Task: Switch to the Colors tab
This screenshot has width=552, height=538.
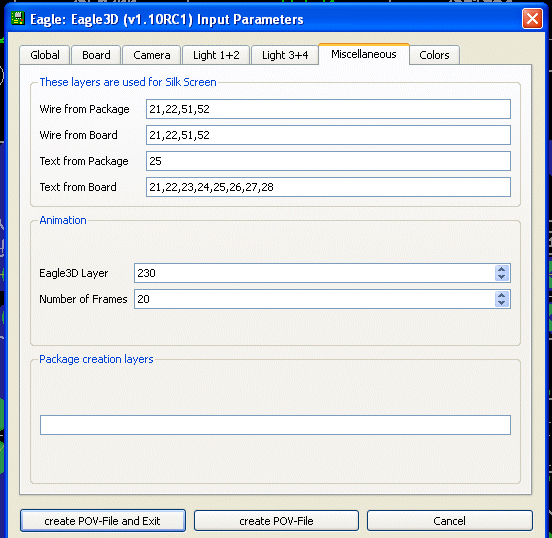Action: [x=434, y=55]
